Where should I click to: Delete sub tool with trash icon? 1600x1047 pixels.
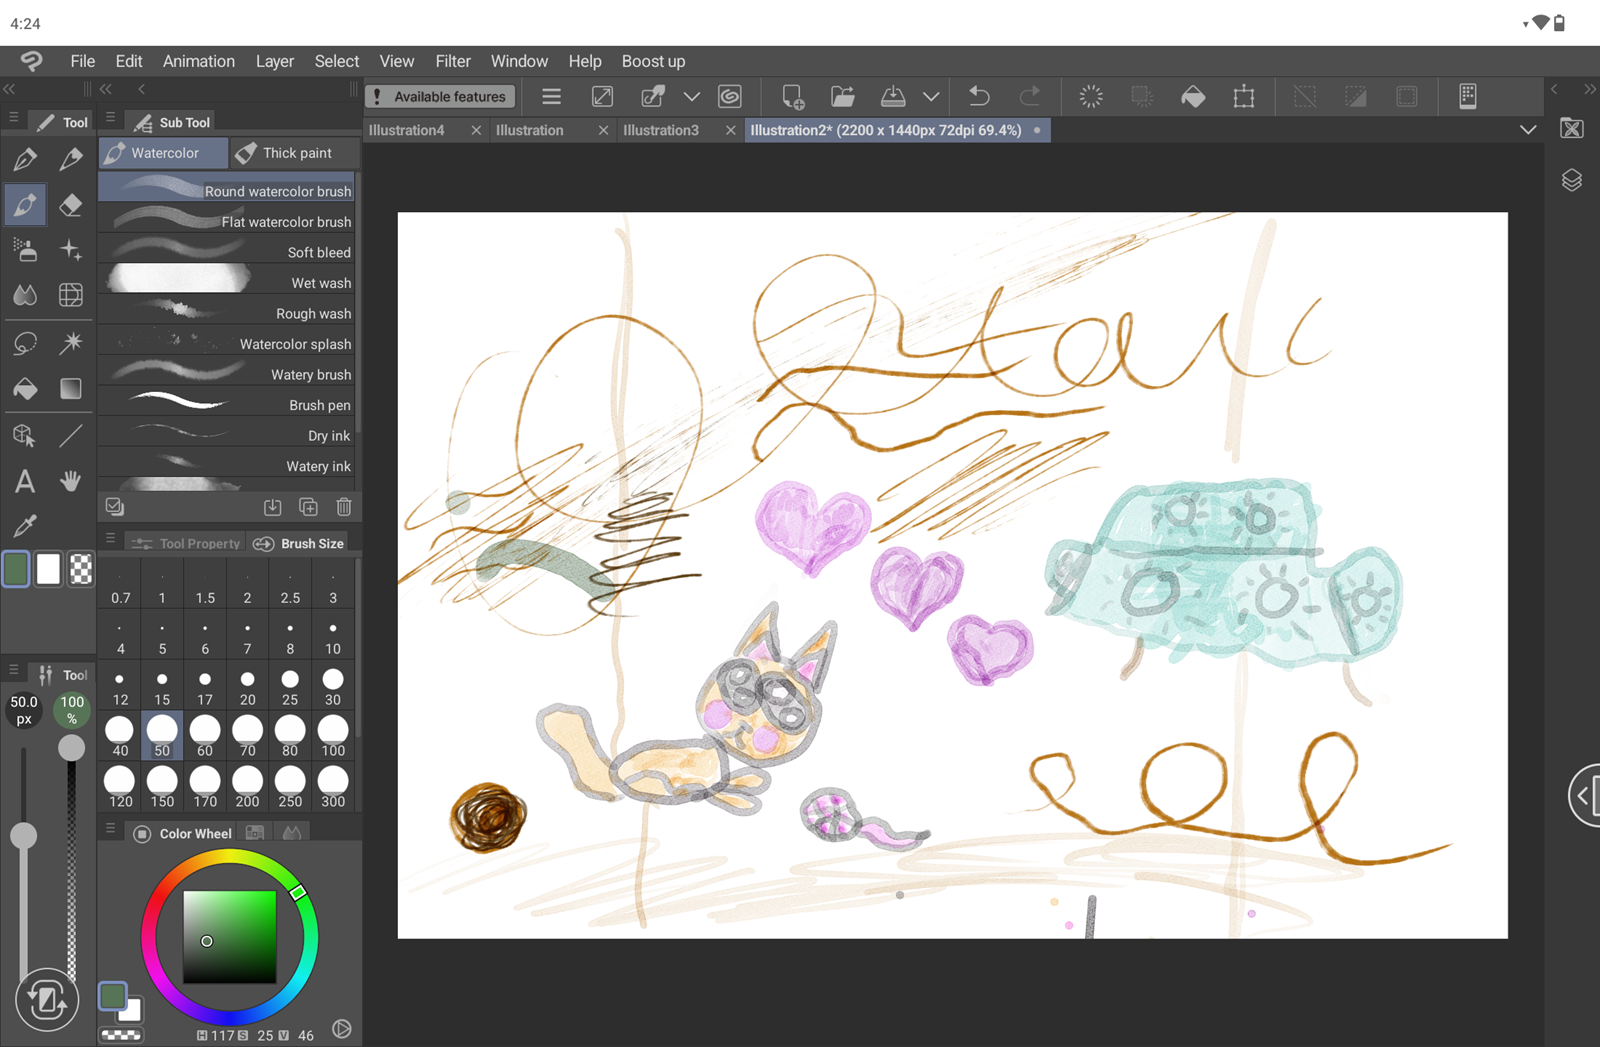click(x=344, y=507)
